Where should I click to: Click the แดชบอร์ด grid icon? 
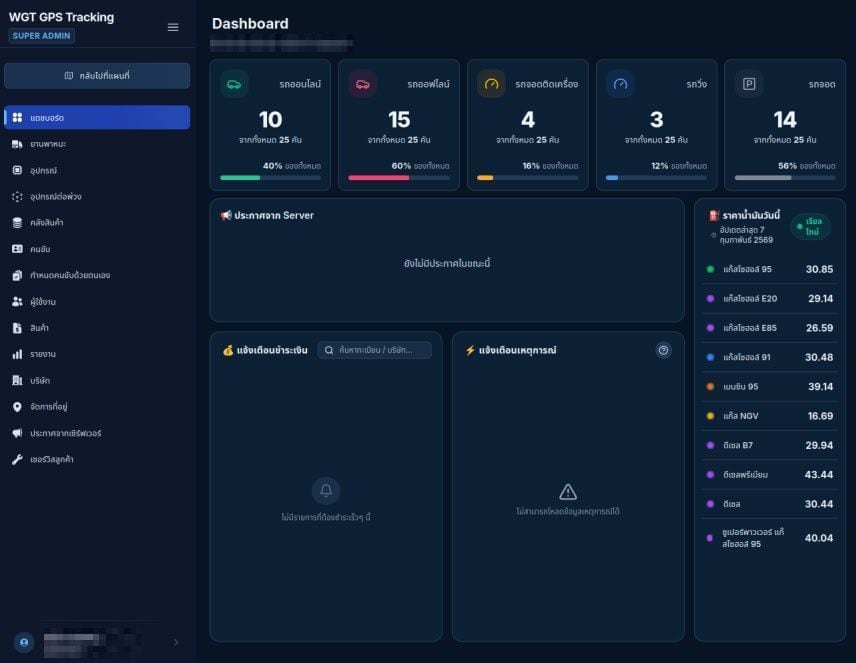click(17, 117)
